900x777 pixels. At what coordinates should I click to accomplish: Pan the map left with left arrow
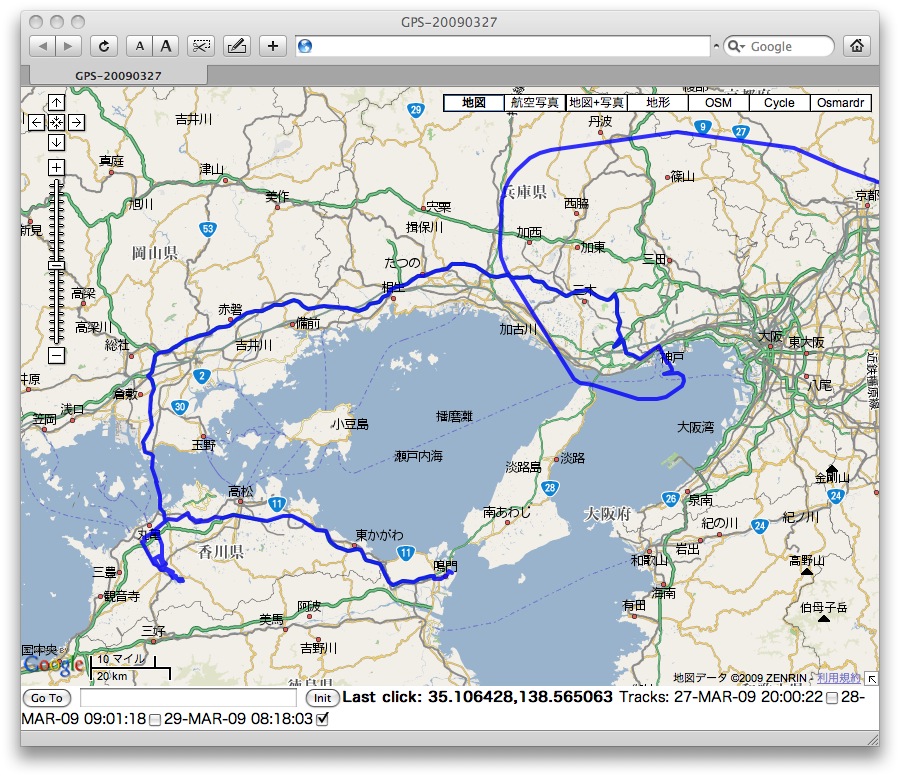(36, 122)
